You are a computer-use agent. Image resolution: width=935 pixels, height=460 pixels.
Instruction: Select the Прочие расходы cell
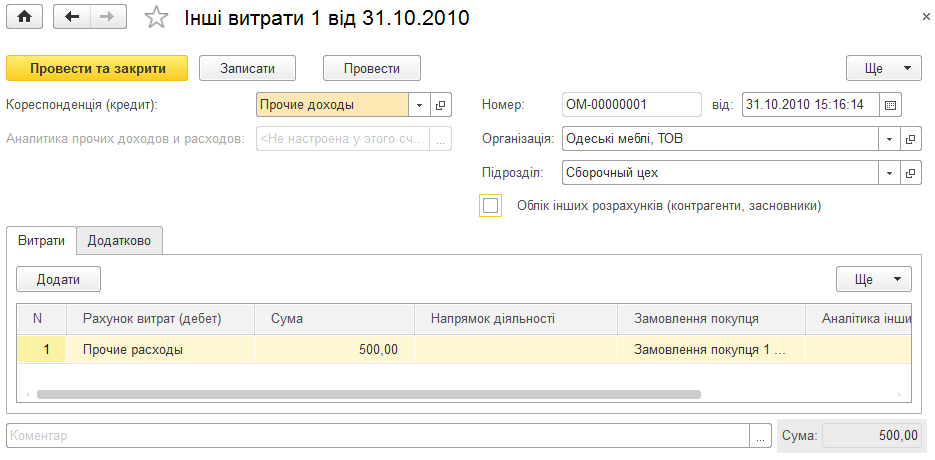click(160, 350)
